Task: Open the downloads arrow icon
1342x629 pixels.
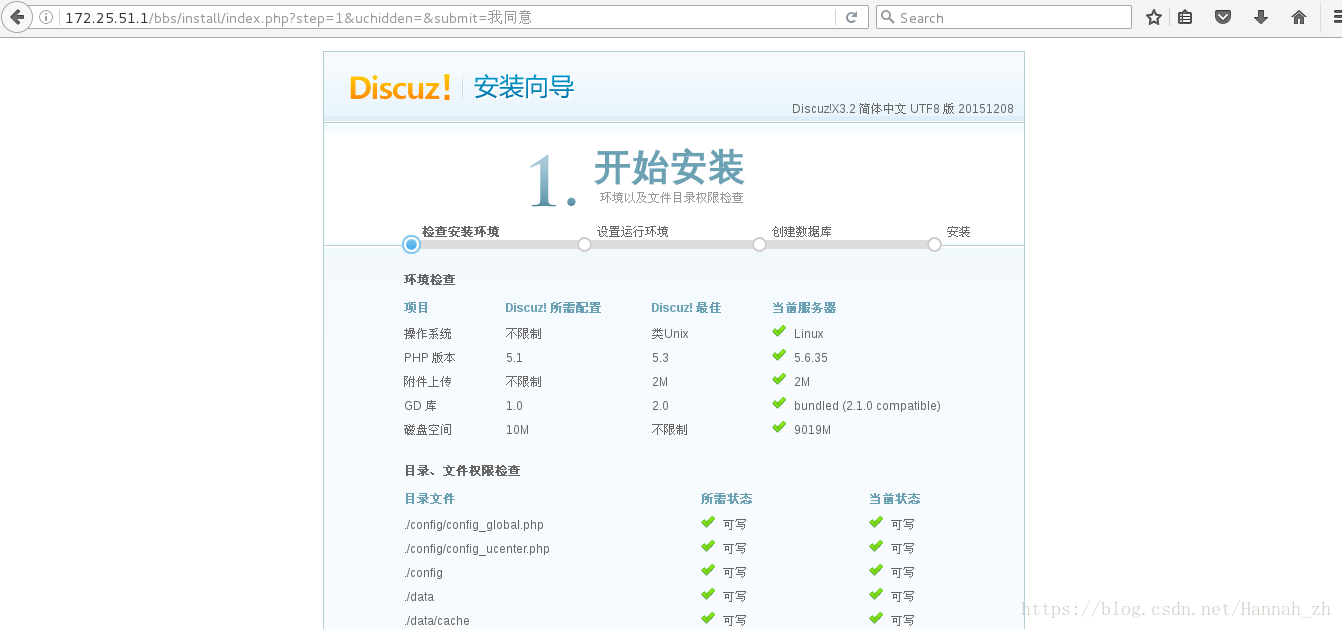Action: point(1261,17)
